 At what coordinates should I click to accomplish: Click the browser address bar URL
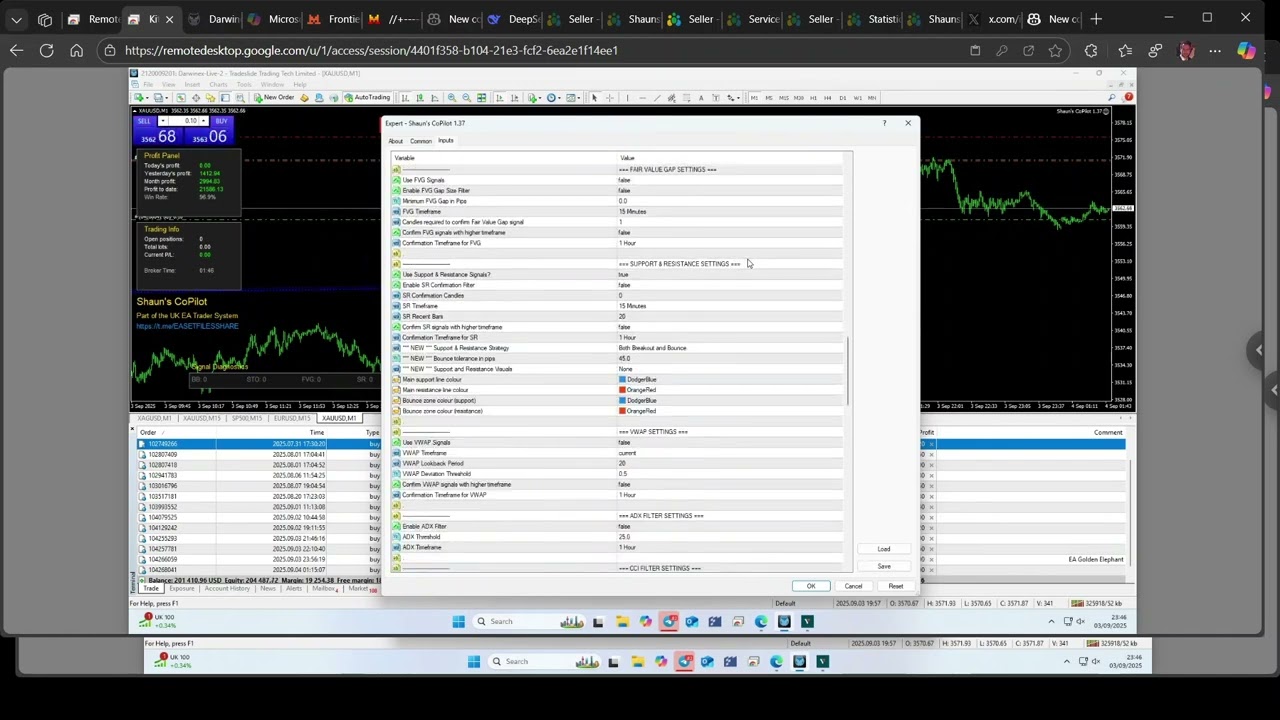coord(371,50)
